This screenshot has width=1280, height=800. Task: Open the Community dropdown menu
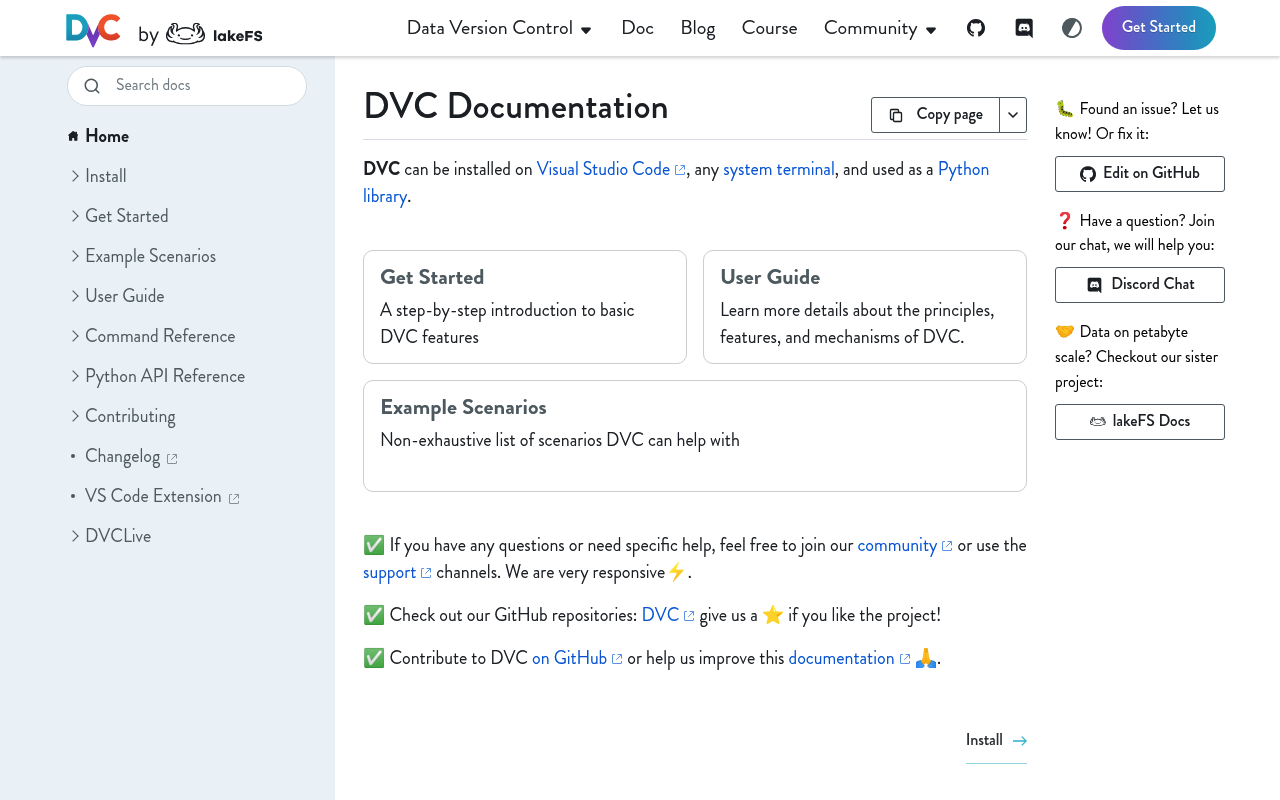tap(880, 28)
